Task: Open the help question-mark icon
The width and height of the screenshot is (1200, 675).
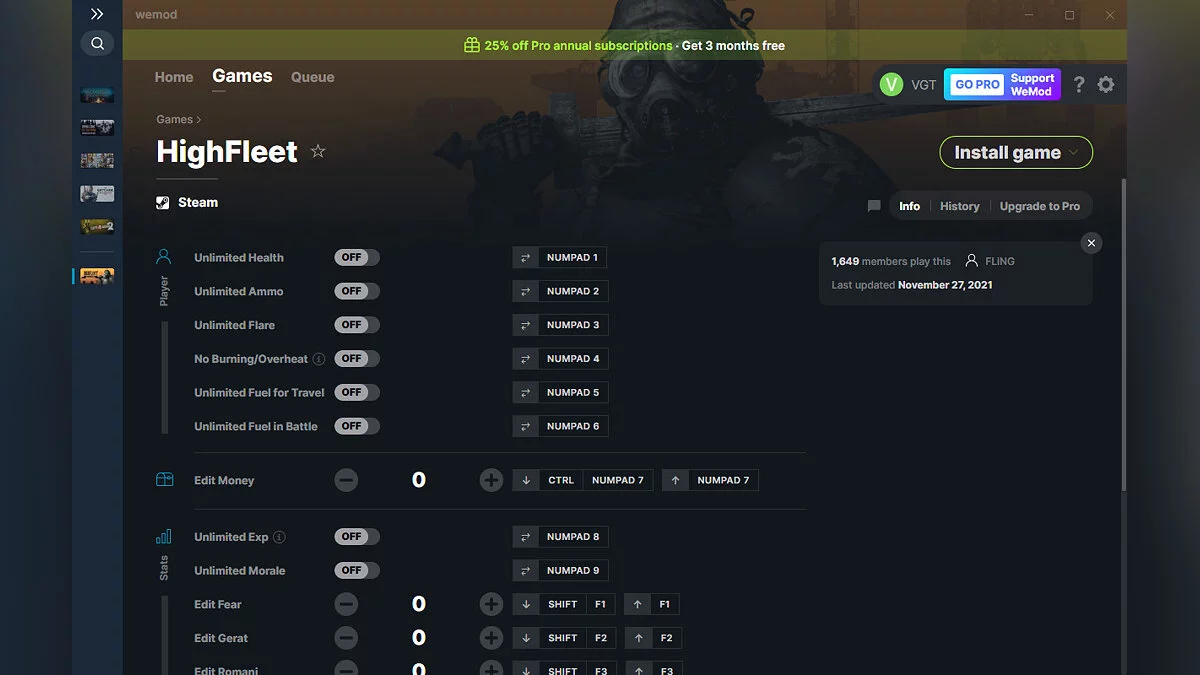Action: point(1078,85)
